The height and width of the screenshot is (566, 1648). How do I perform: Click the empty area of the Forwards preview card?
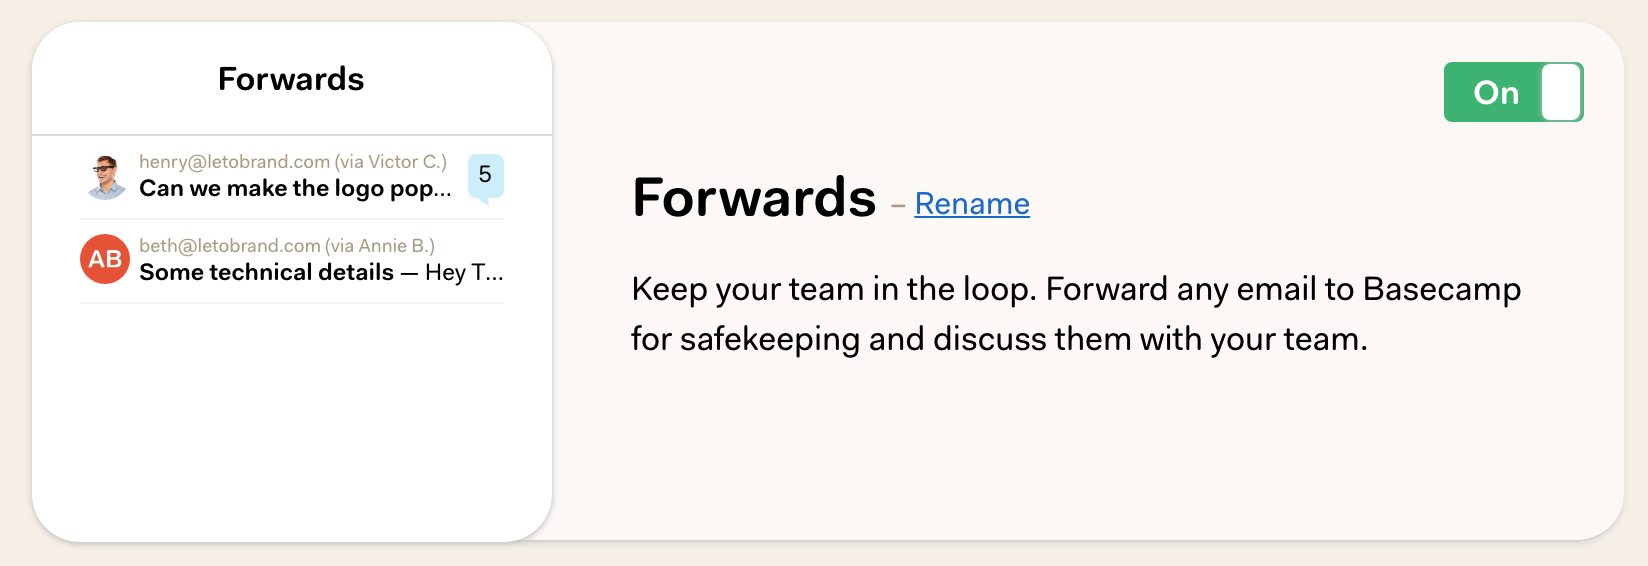[x=291, y=420]
